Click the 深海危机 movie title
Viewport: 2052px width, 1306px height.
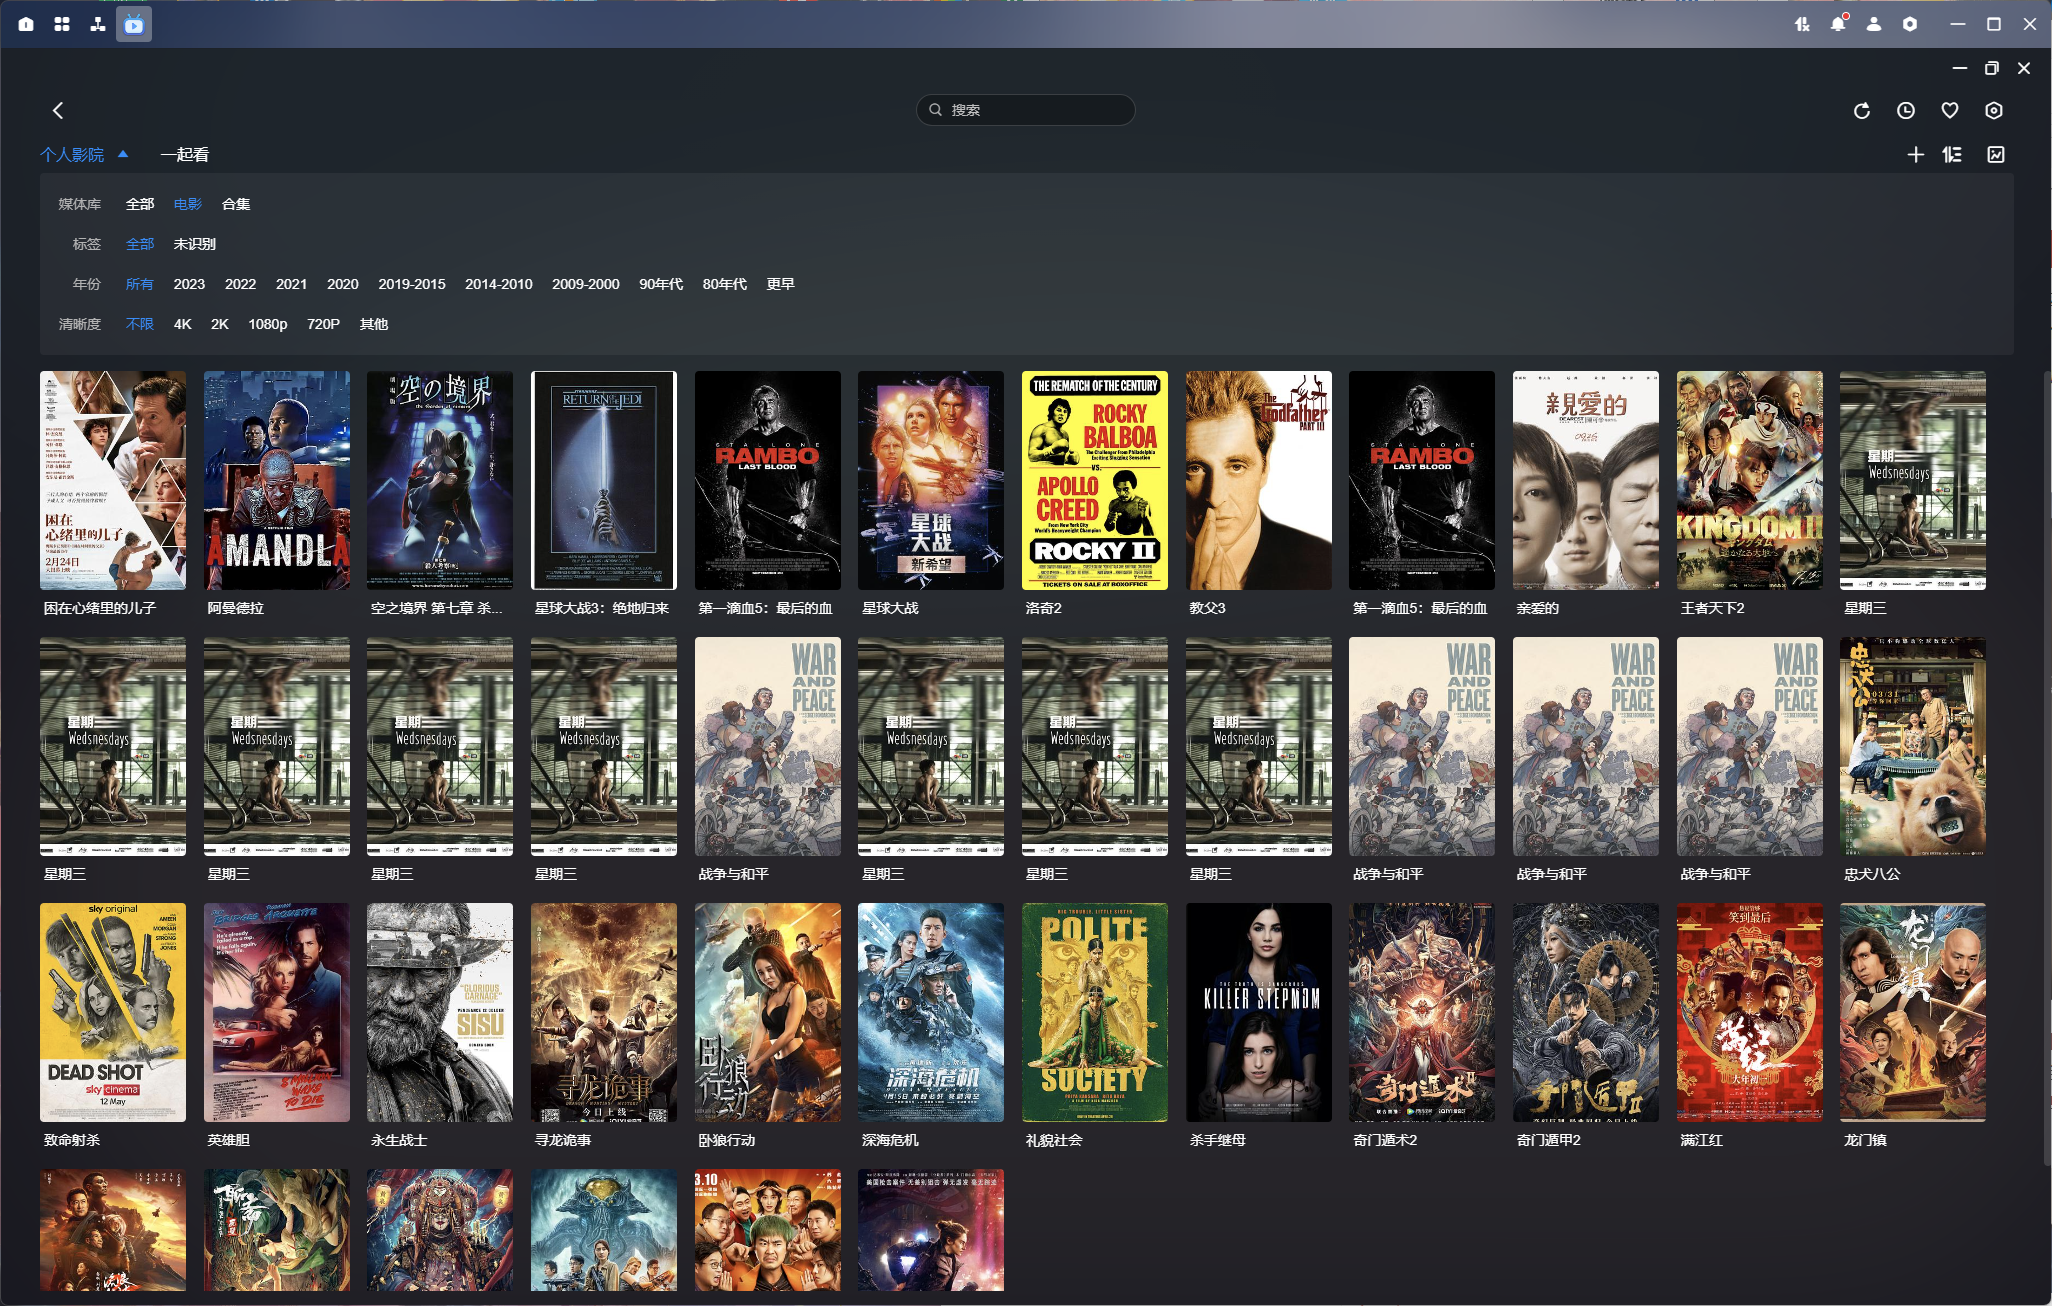tap(890, 1140)
